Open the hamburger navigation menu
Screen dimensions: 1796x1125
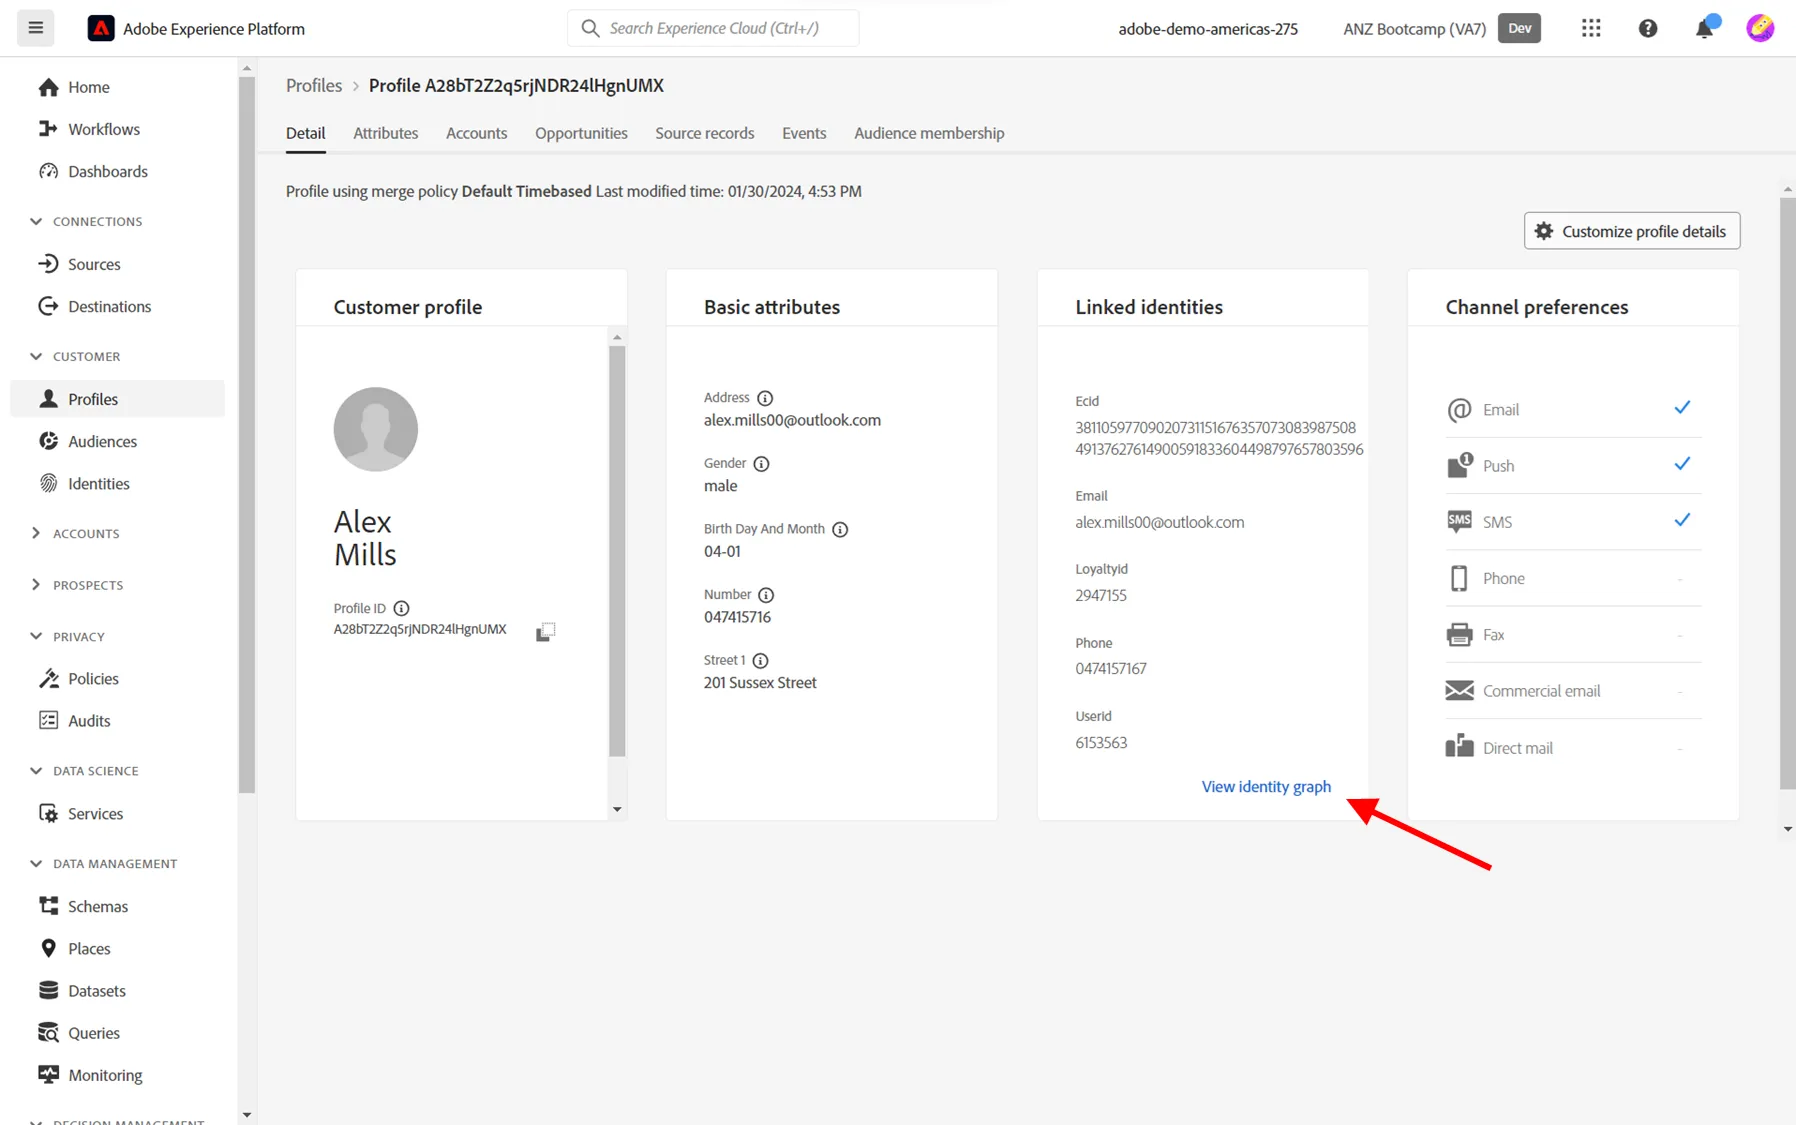[x=36, y=28]
